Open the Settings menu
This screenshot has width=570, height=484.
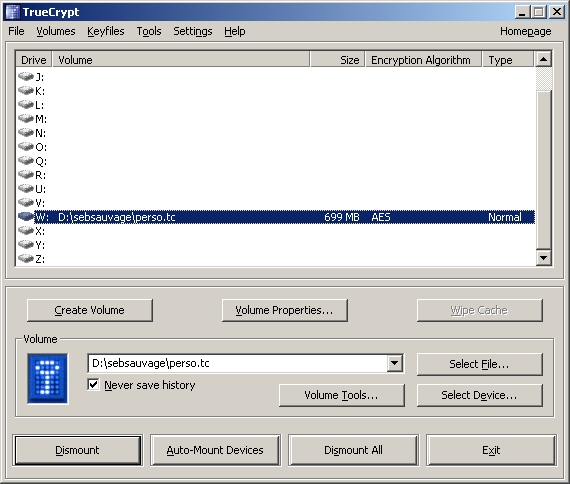[x=193, y=31]
